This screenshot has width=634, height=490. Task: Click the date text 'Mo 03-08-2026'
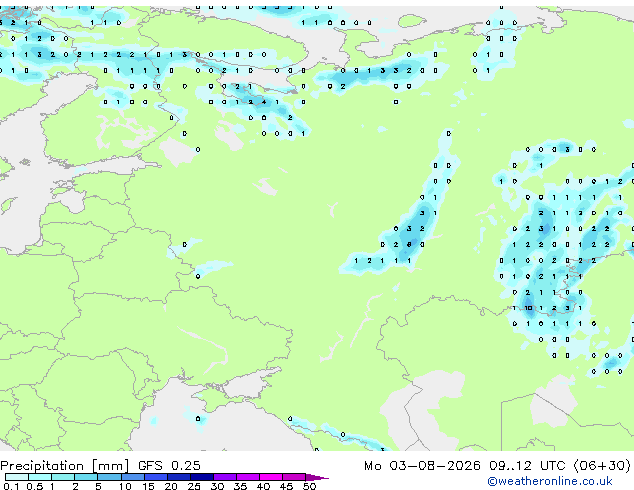pyautogui.click(x=422, y=466)
